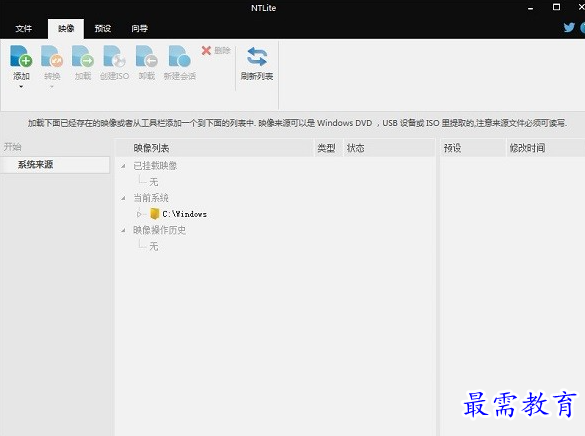The width and height of the screenshot is (585, 436).
Task: Click the 当前系统 group label
Action: 151,198
